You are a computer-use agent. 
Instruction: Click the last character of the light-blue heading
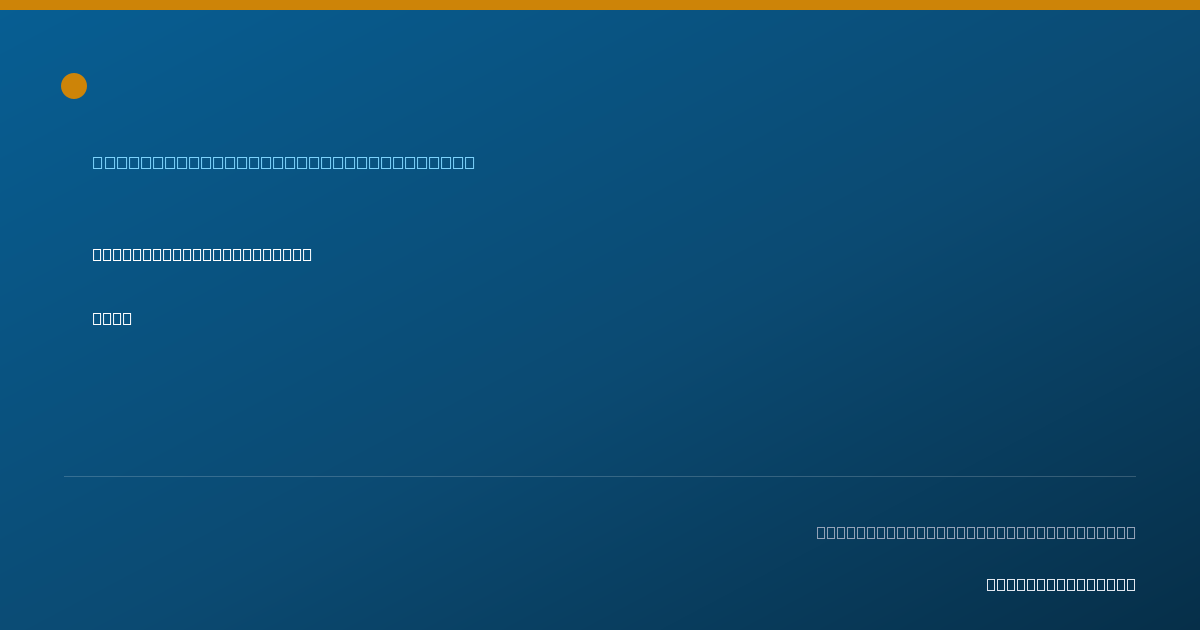point(470,162)
